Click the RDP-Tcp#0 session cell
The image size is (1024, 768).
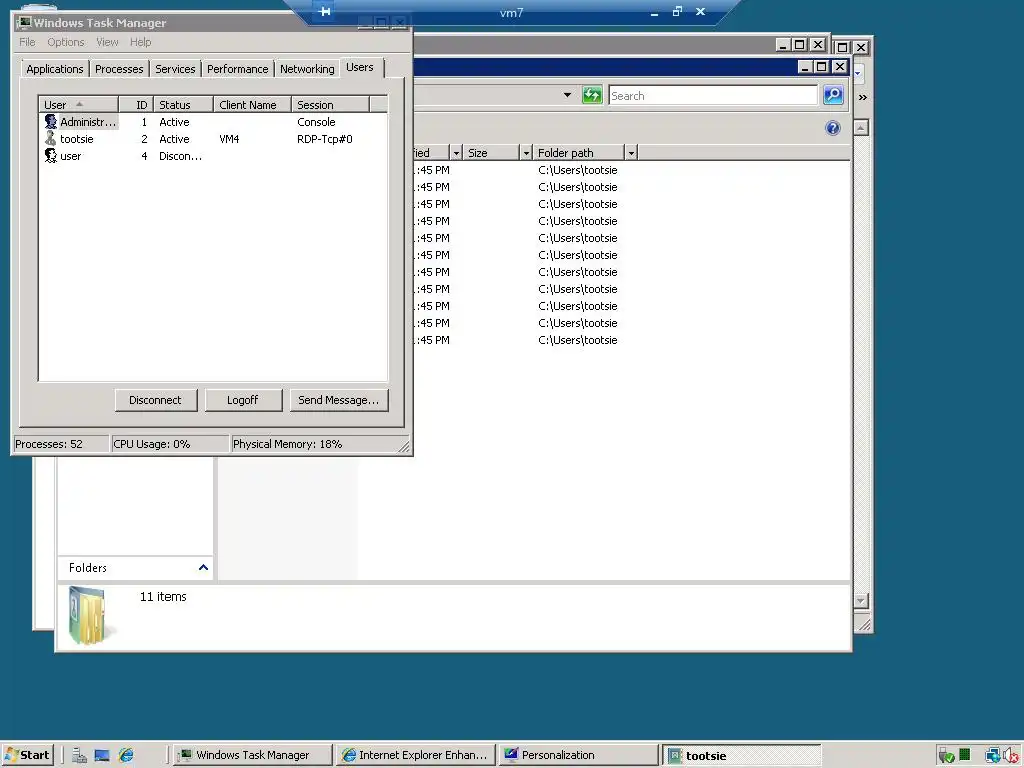(325, 139)
